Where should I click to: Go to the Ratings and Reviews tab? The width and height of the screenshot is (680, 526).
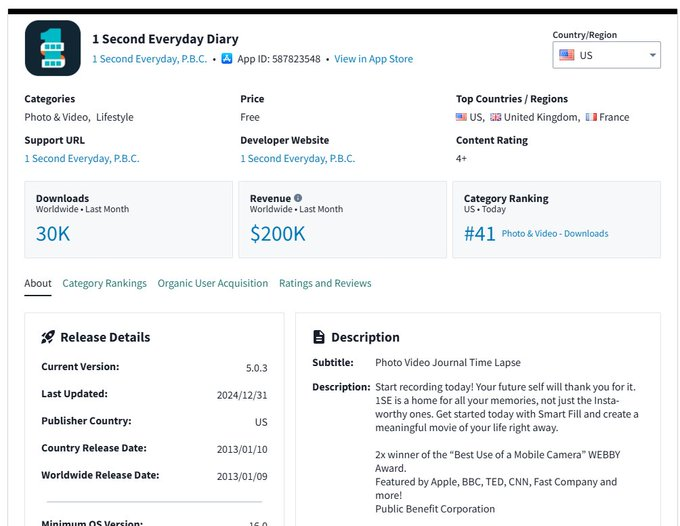tap(325, 283)
